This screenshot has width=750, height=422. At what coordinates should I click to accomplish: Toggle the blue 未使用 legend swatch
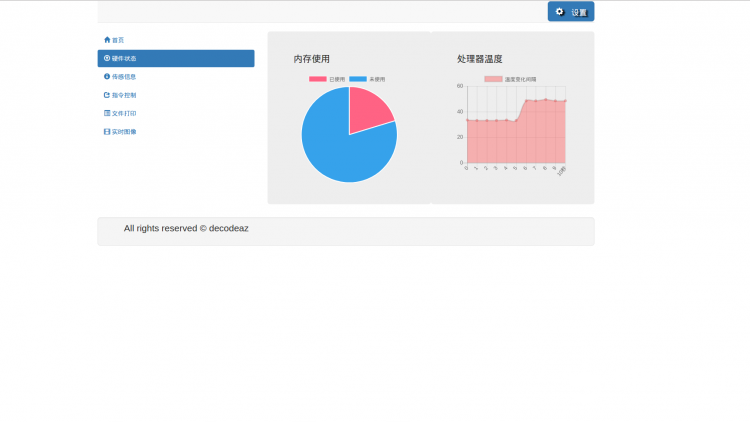coord(358,79)
